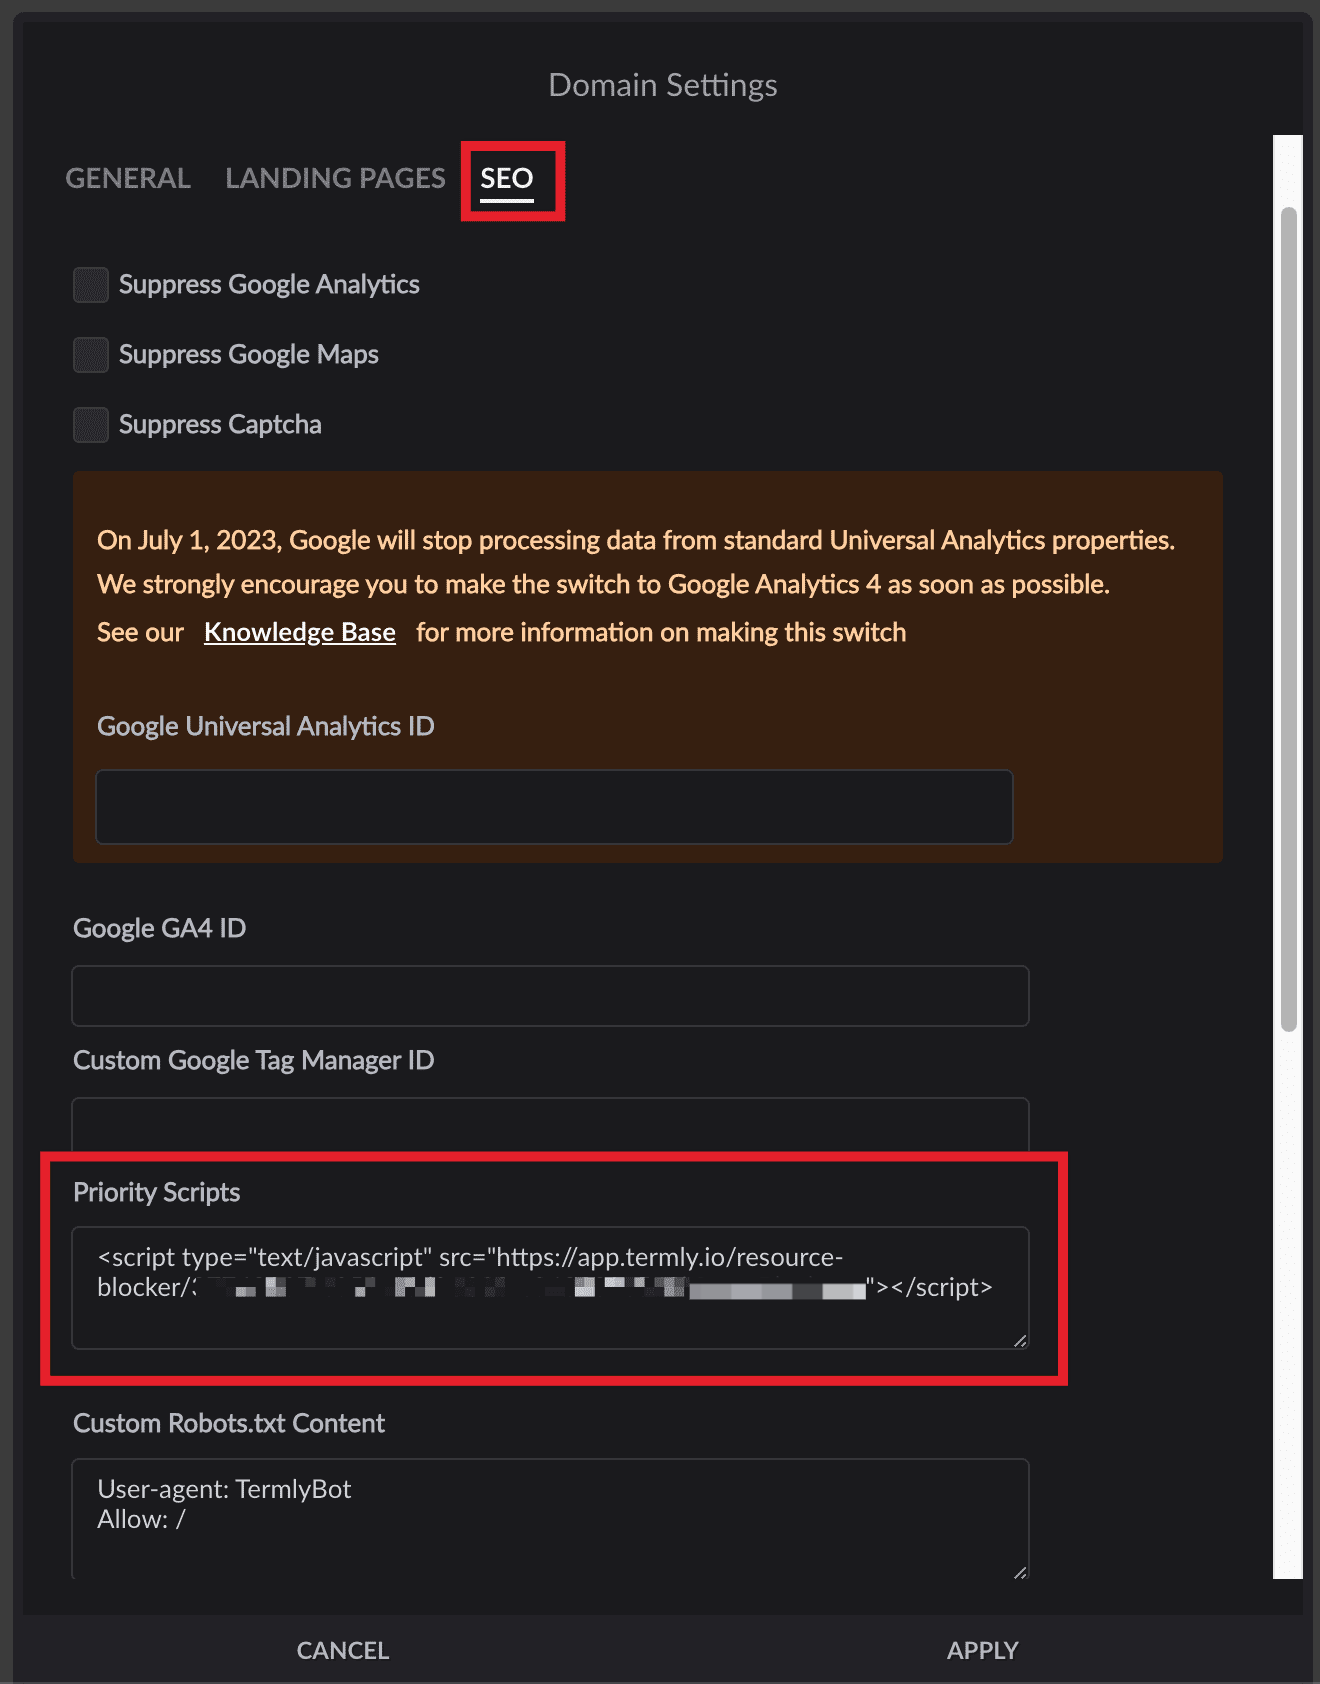Click the 'Custom Robots.txt Content' label
This screenshot has width=1320, height=1684.
[229, 1423]
